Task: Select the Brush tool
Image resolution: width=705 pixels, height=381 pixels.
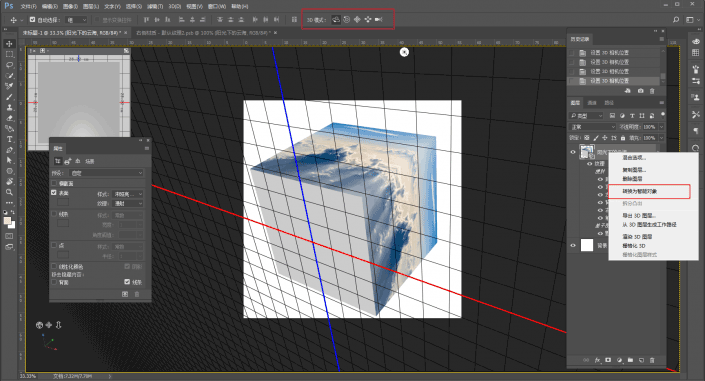Action: point(9,97)
